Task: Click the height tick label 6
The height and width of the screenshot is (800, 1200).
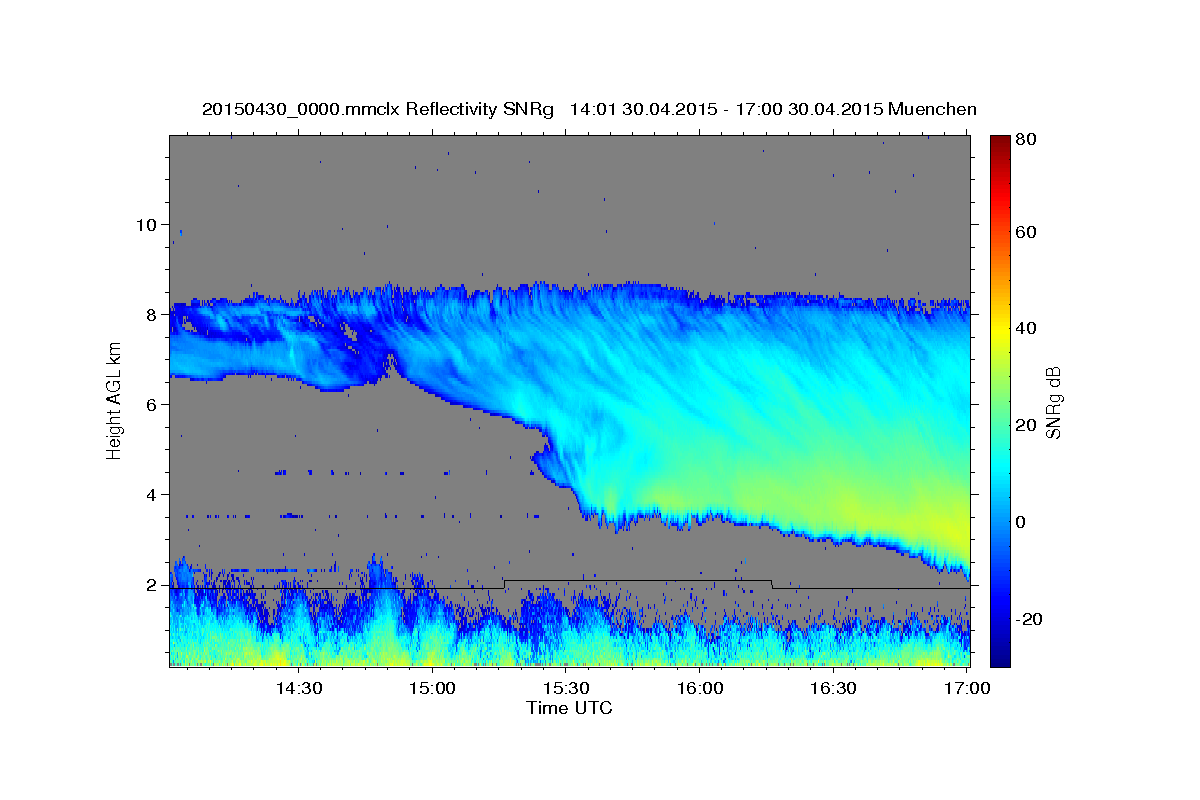Action: point(150,404)
